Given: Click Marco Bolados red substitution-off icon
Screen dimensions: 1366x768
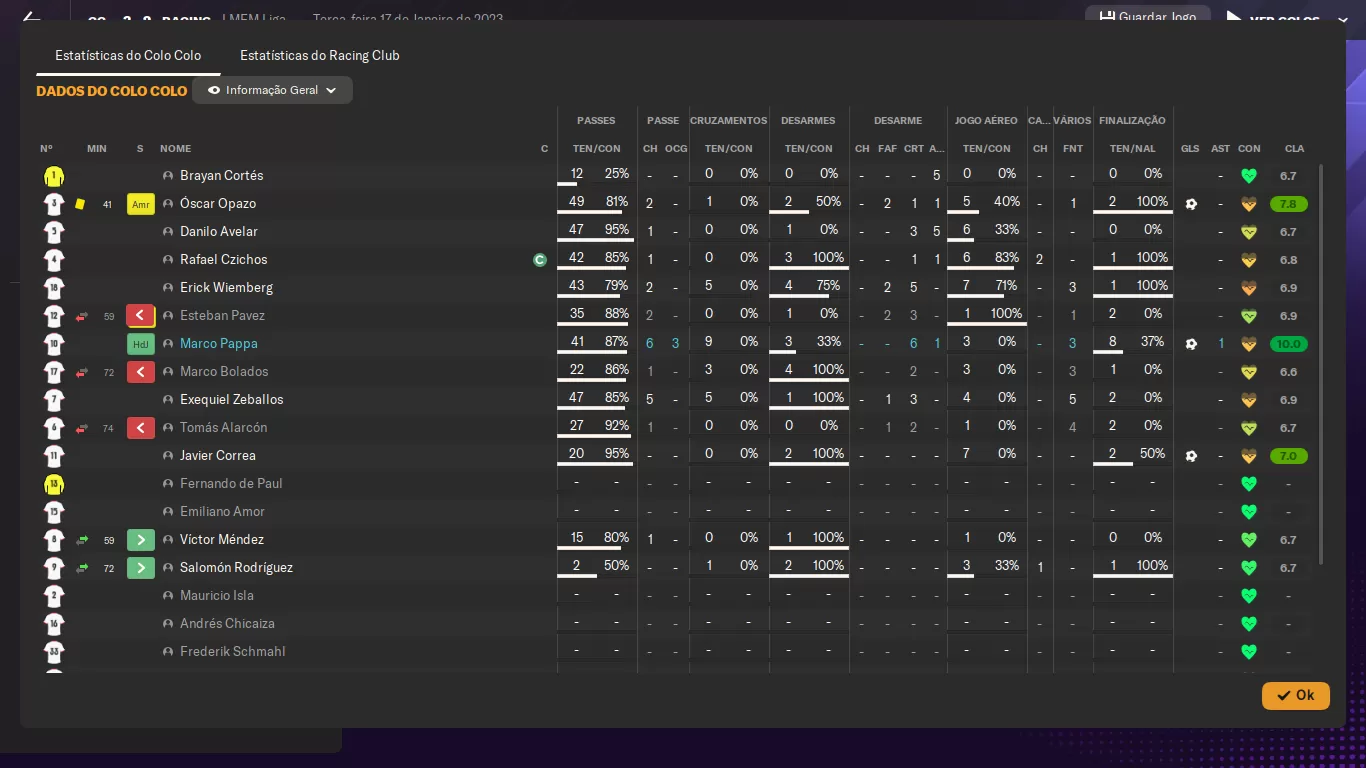Looking at the screenshot, I should click(x=141, y=372).
